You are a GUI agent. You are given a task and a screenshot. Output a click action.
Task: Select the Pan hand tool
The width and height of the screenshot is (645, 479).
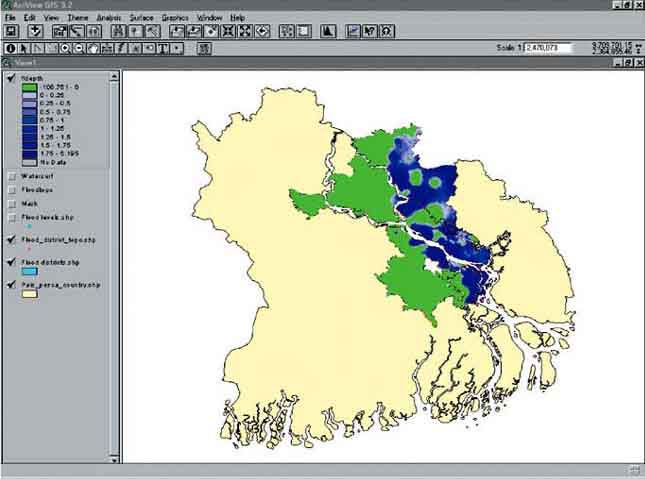pyautogui.click(x=93, y=47)
